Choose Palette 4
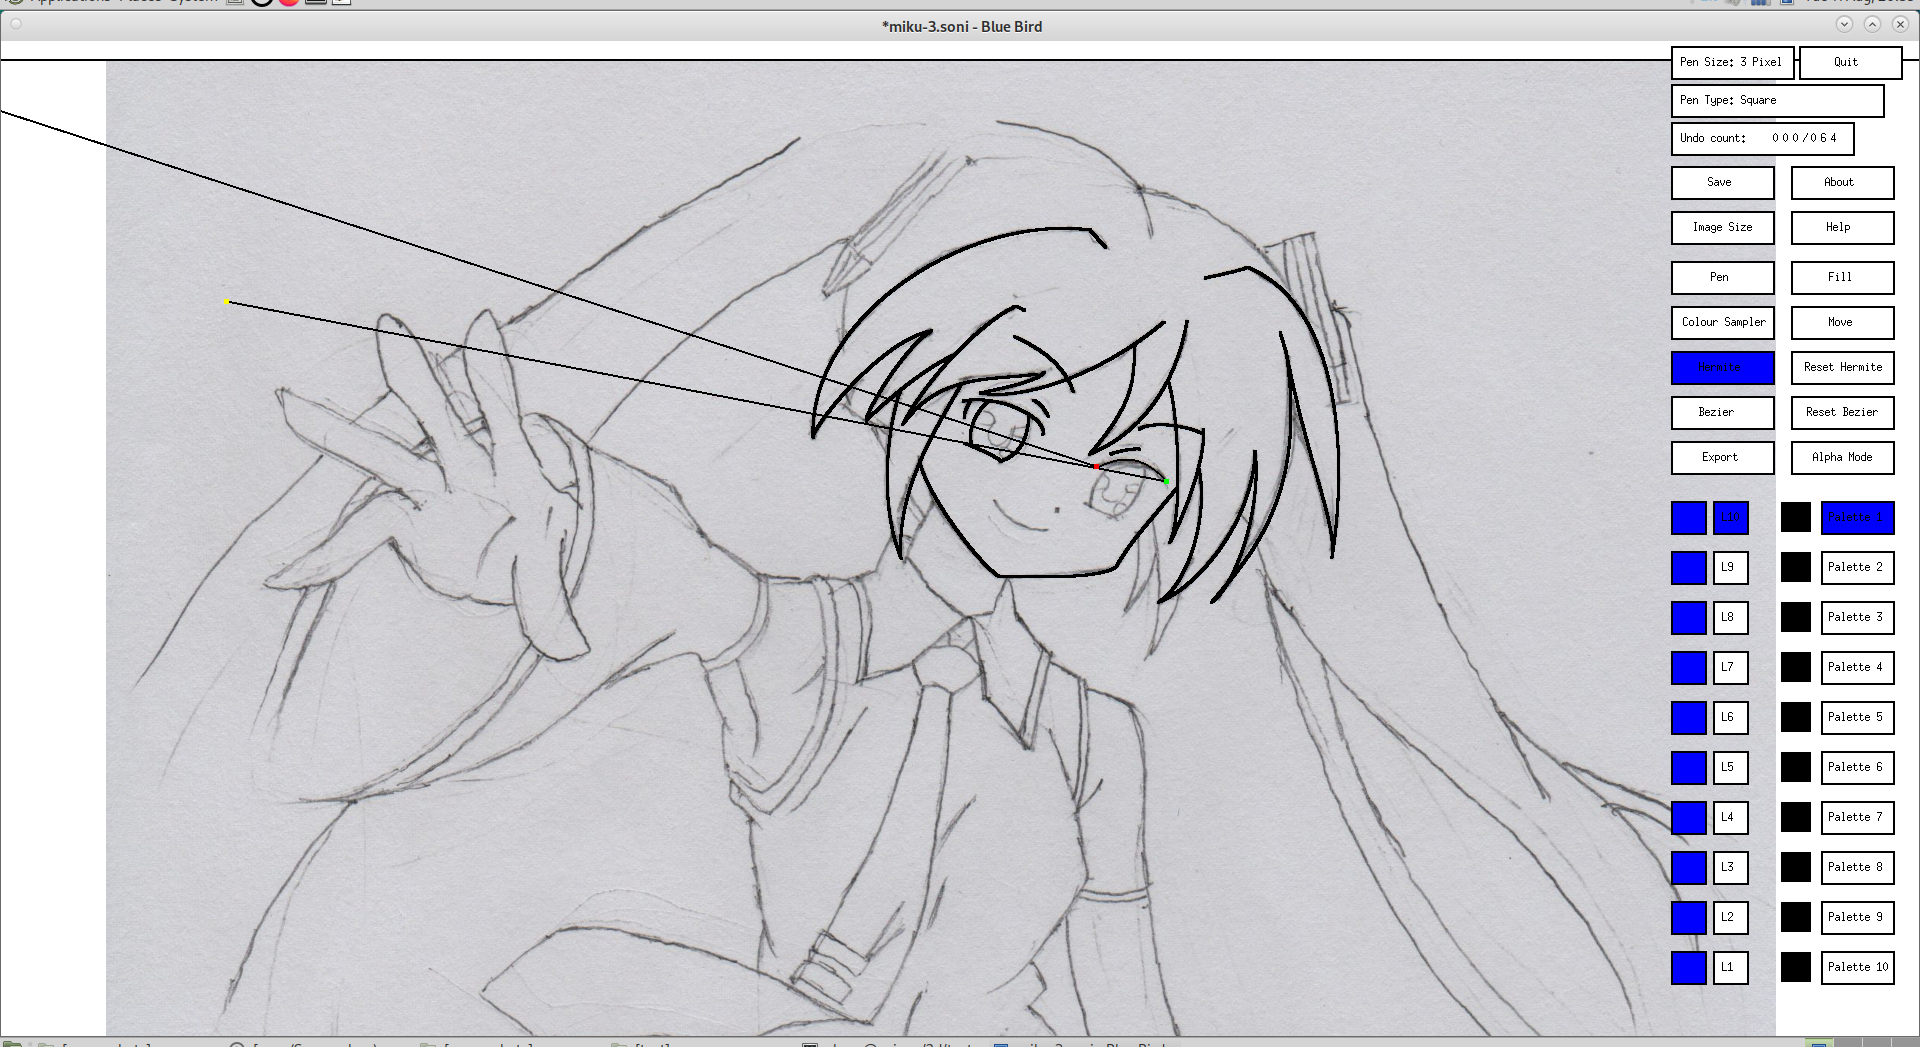The height and width of the screenshot is (1047, 1920). pyautogui.click(x=1857, y=668)
